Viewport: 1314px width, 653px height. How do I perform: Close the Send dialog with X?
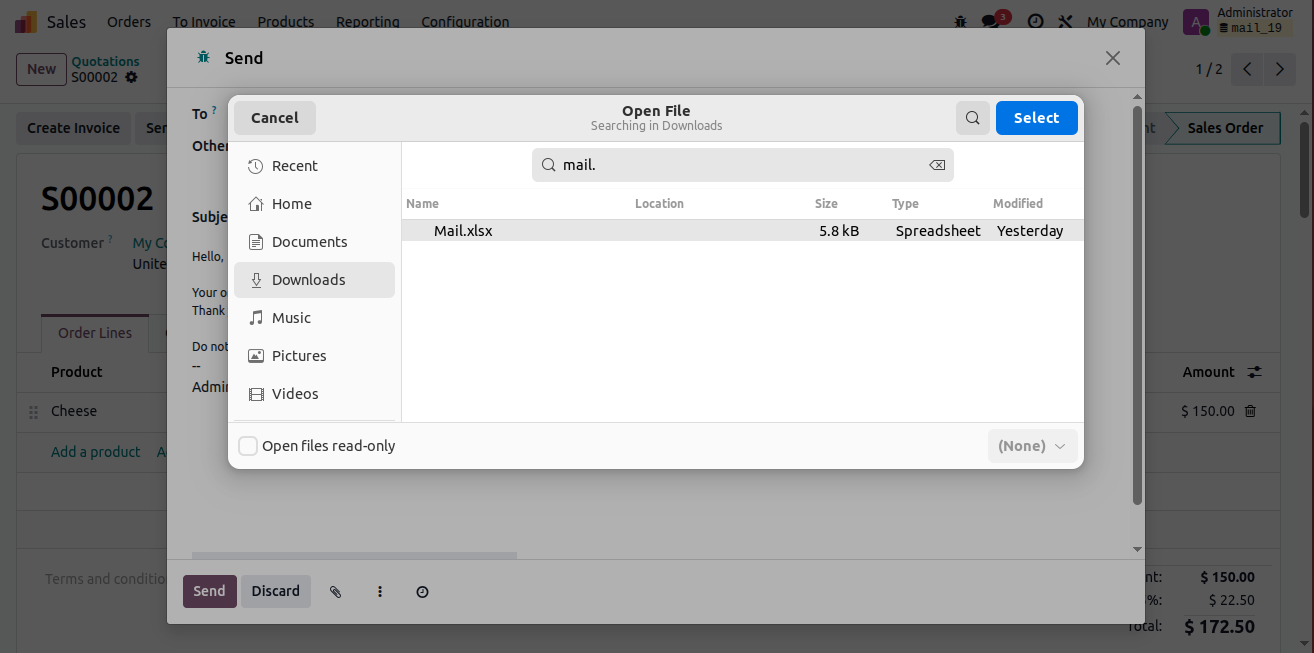1113,58
